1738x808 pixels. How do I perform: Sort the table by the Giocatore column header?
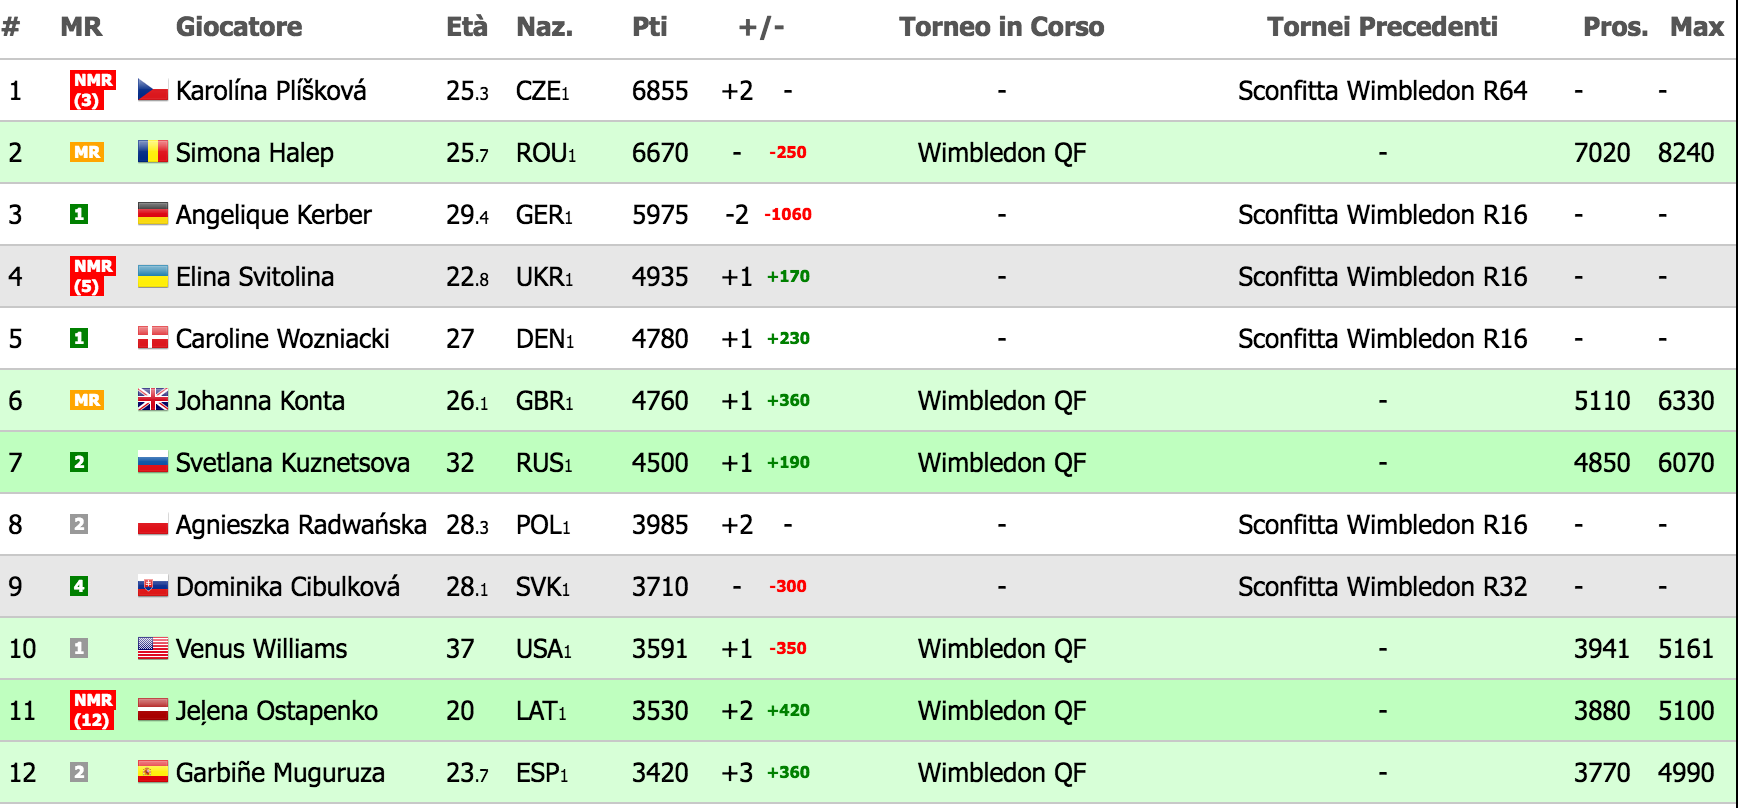click(239, 27)
